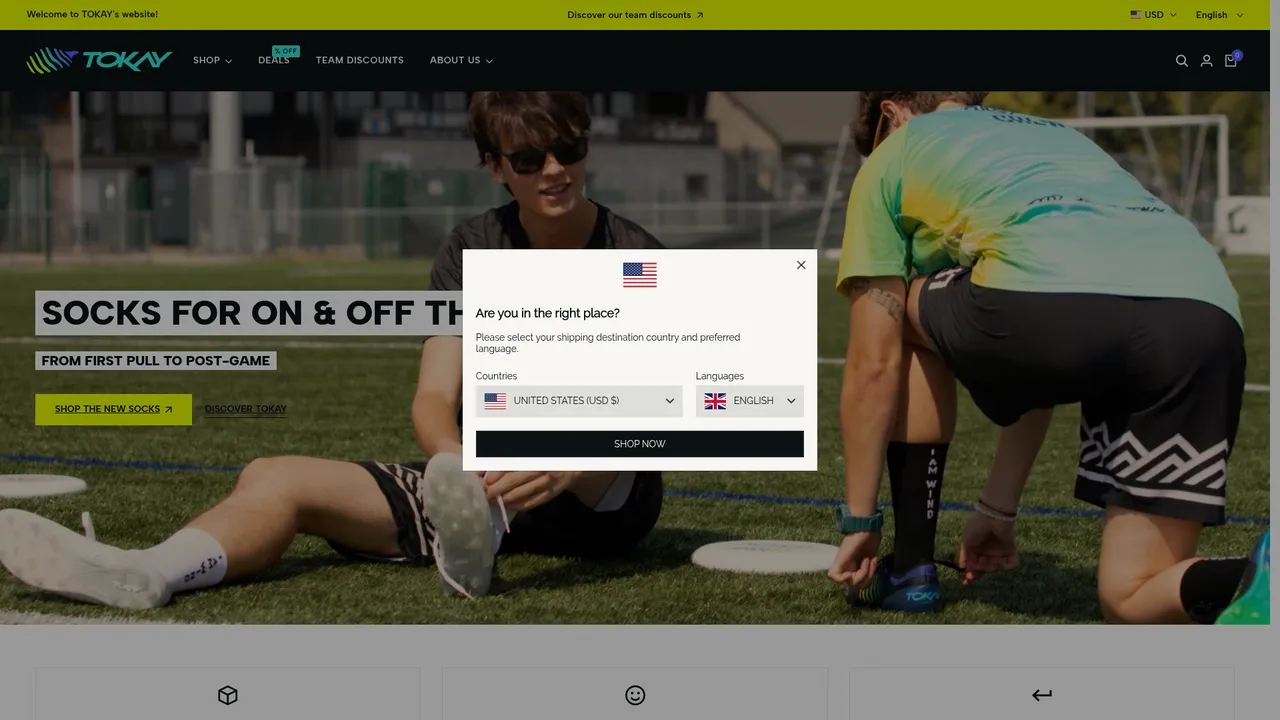The image size is (1280, 720).
Task: Click SHOP THE NEW SOCKS button
Action: coord(114,409)
